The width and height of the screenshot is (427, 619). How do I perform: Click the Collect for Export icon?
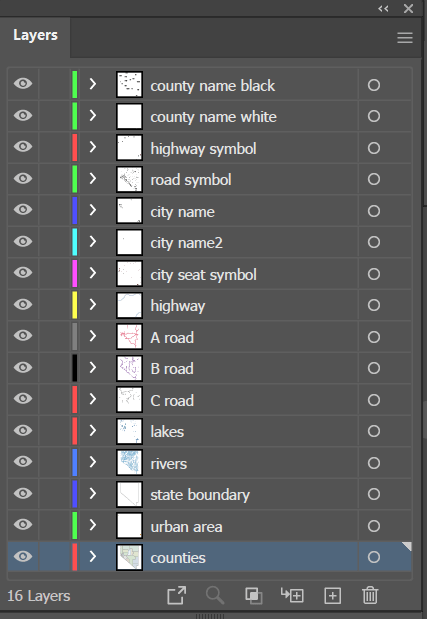176,595
